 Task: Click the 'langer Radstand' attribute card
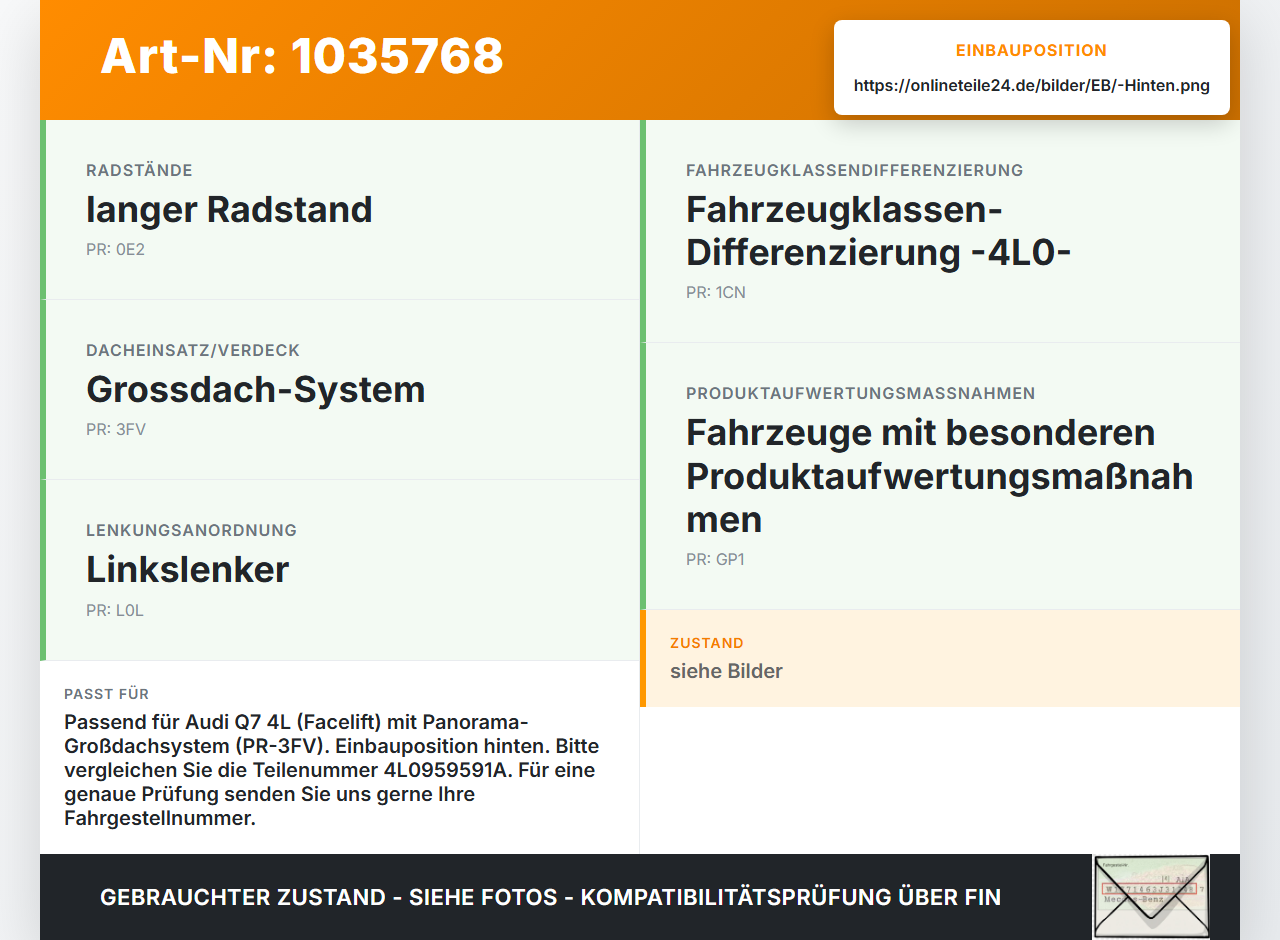click(340, 210)
